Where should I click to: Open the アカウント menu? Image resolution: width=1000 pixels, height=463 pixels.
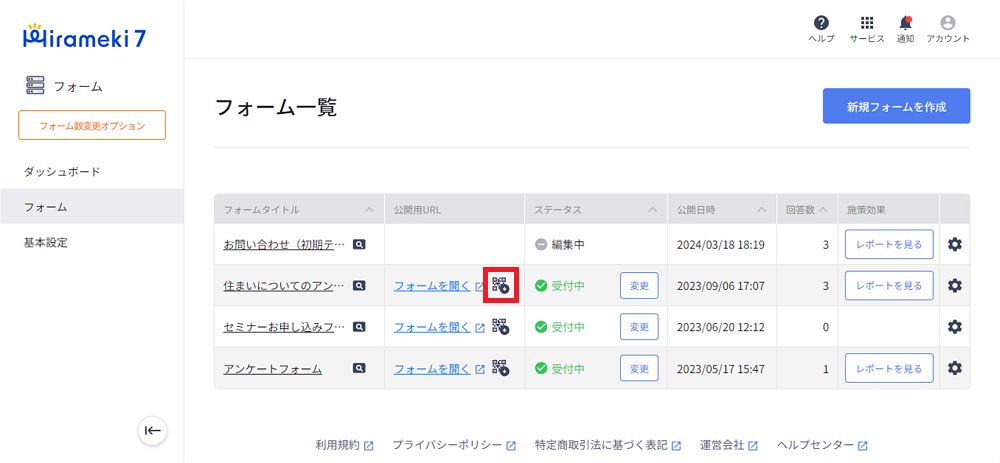point(948,24)
